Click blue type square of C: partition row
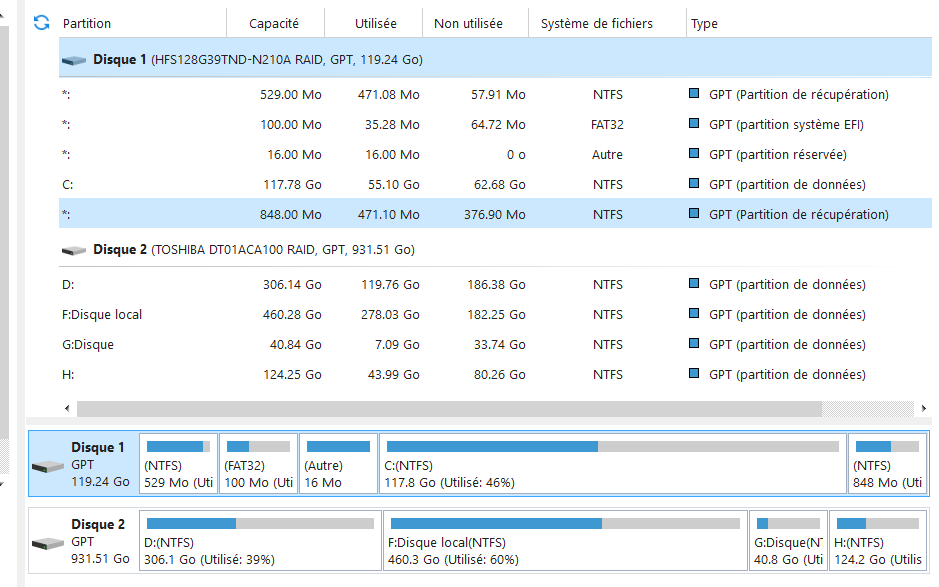 694,183
